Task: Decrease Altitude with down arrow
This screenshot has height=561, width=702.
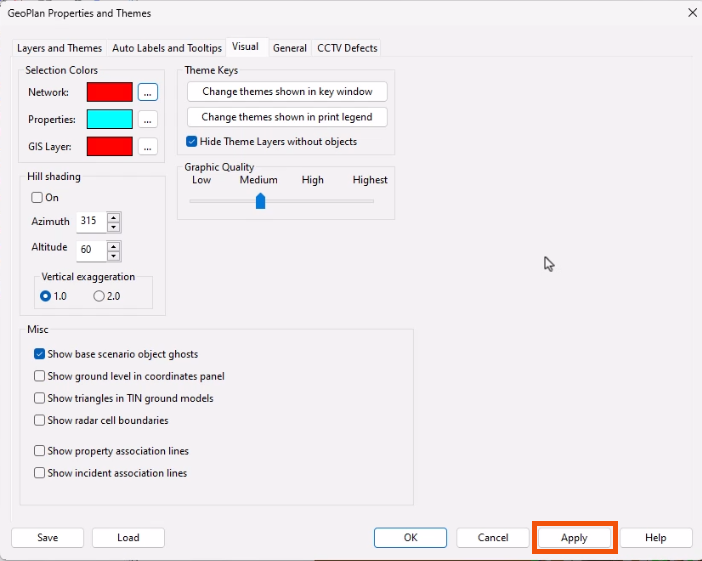Action: (114, 256)
